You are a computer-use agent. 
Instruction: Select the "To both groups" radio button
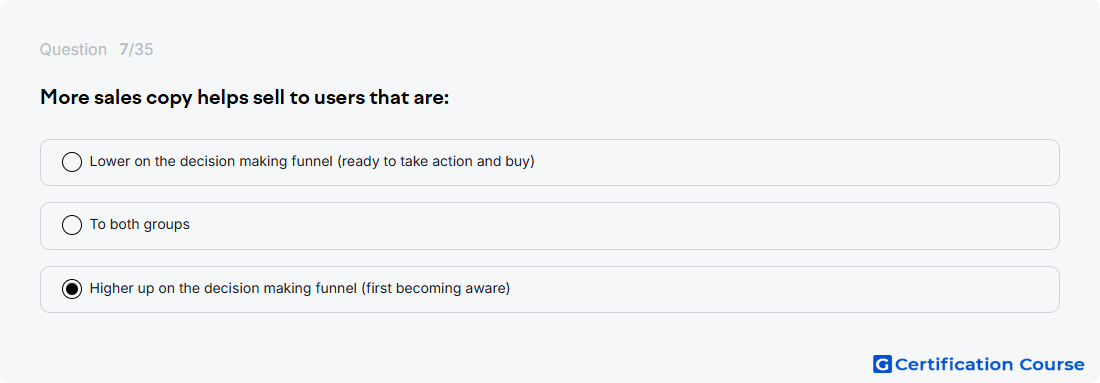point(72,225)
